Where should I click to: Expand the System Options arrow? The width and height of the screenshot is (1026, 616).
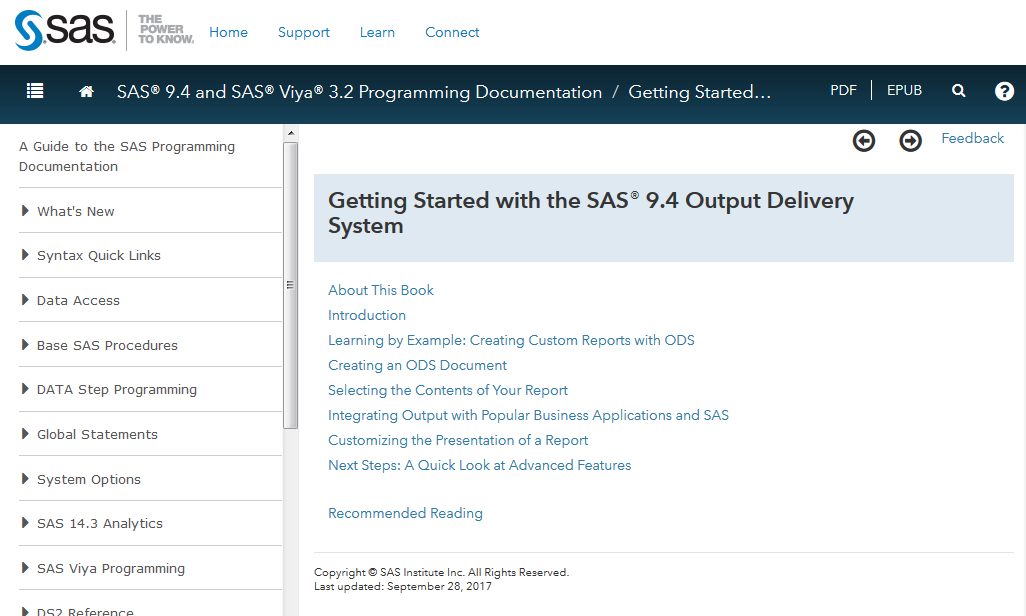pyautogui.click(x=25, y=479)
